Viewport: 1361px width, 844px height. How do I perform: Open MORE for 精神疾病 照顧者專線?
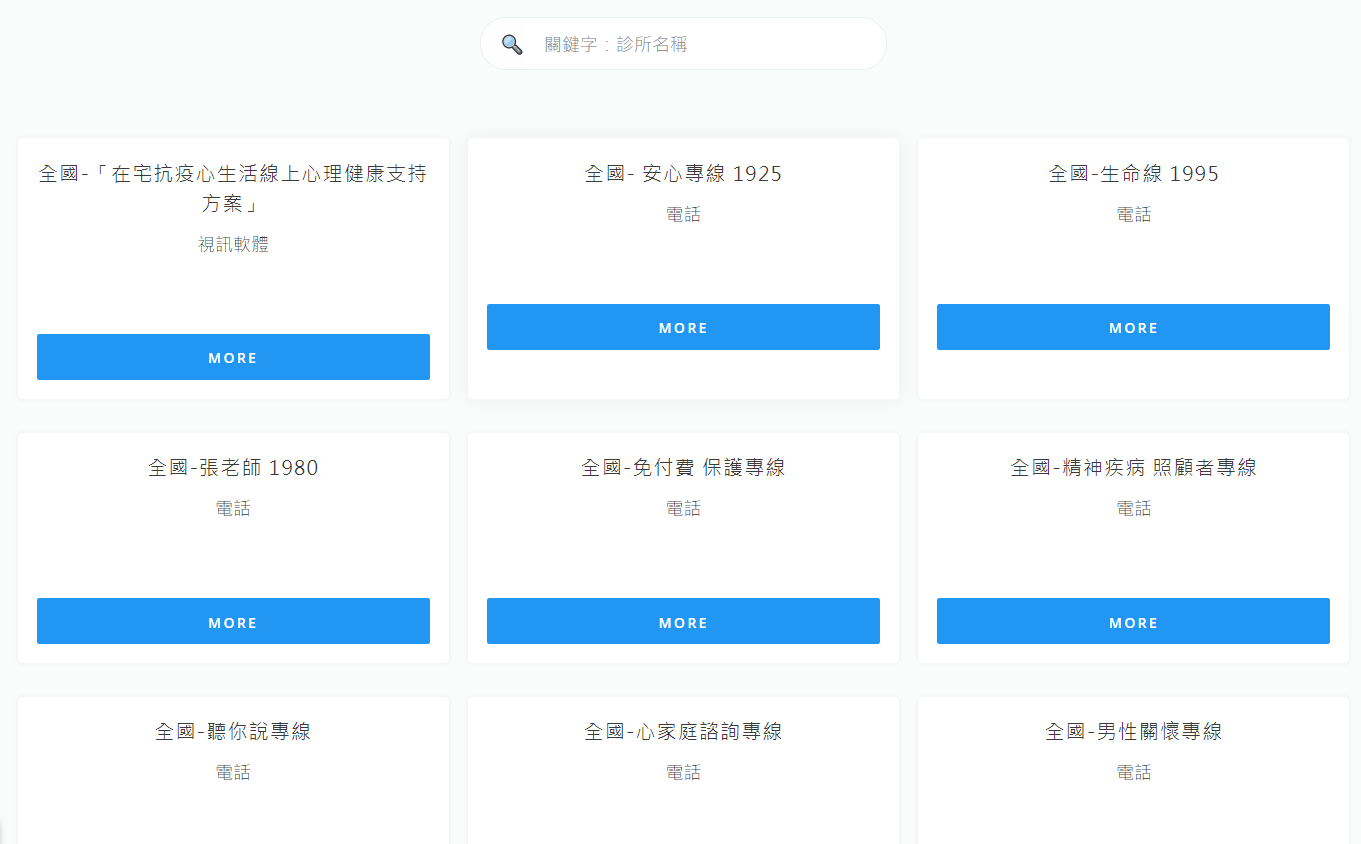tap(1133, 621)
